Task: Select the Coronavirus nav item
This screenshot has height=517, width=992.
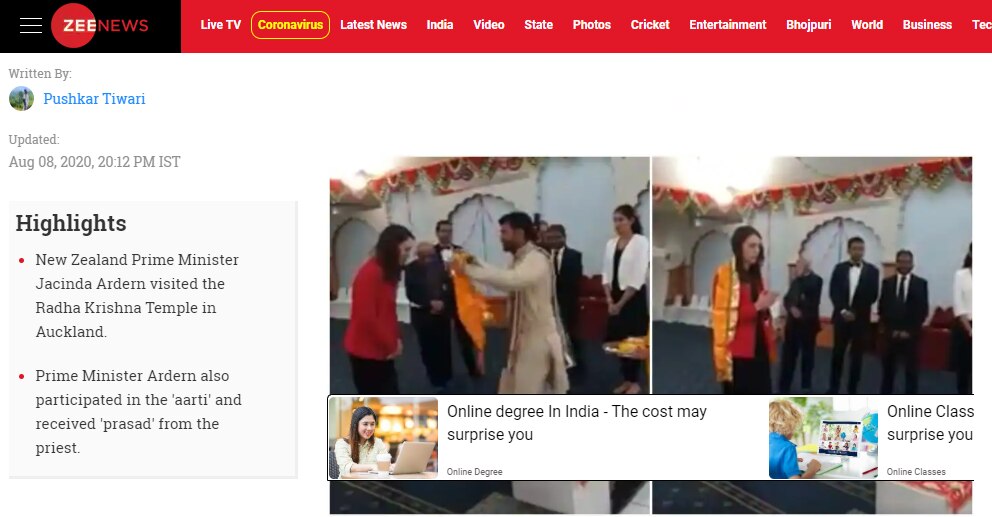Action: pos(290,25)
